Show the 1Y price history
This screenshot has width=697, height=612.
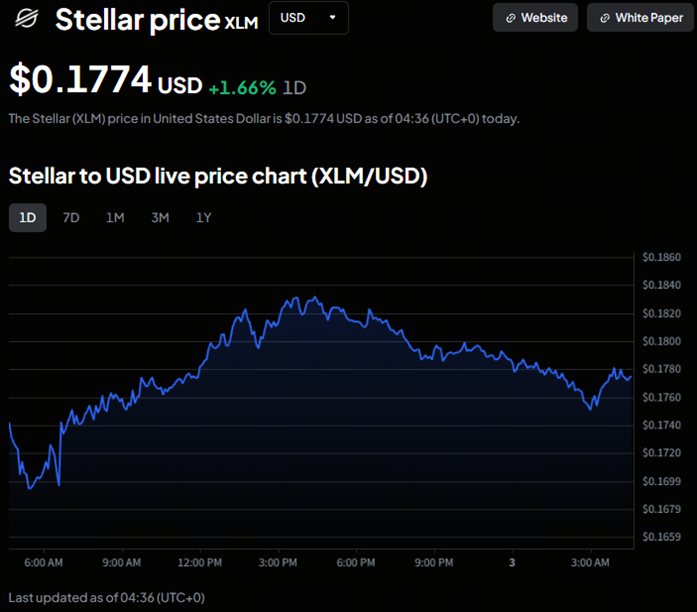[x=204, y=218]
